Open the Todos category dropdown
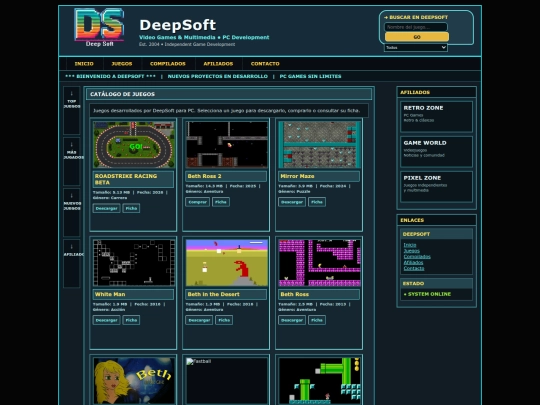 [416, 48]
